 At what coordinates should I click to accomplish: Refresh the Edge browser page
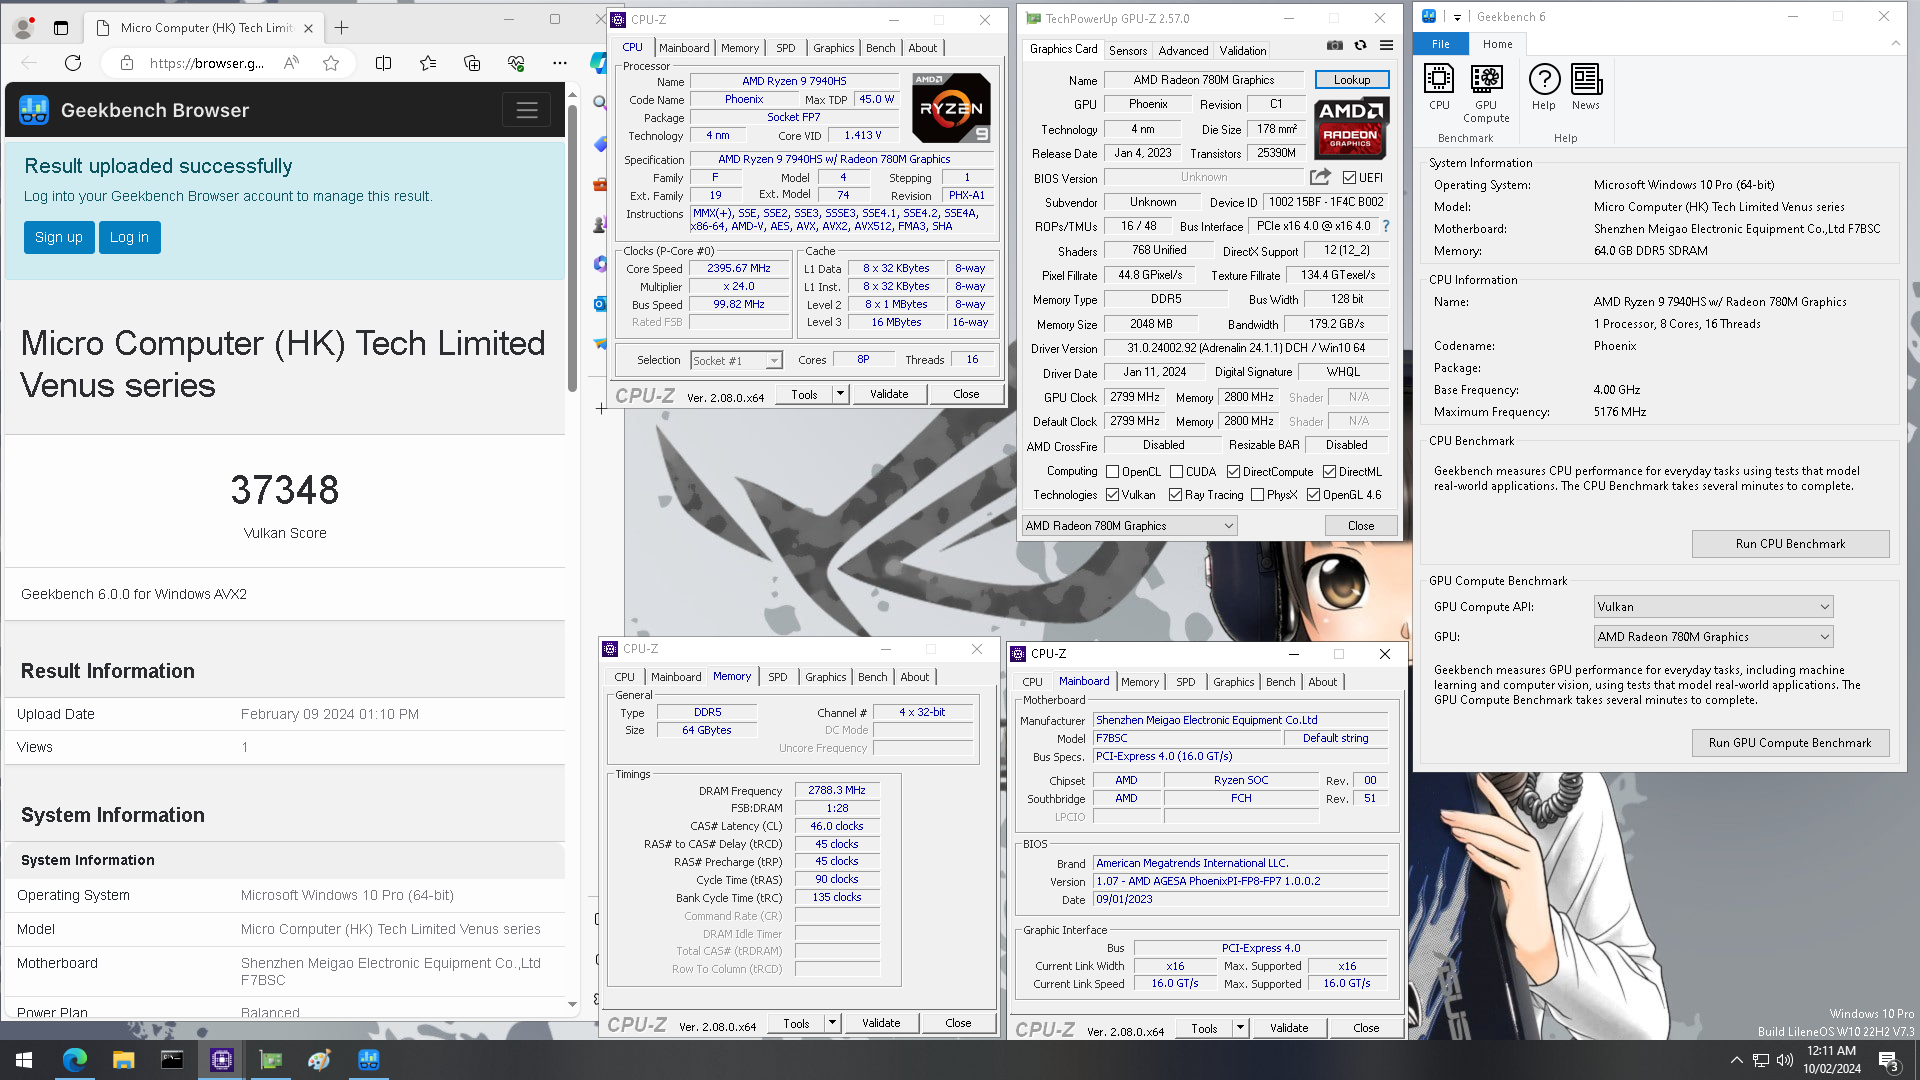pyautogui.click(x=73, y=63)
